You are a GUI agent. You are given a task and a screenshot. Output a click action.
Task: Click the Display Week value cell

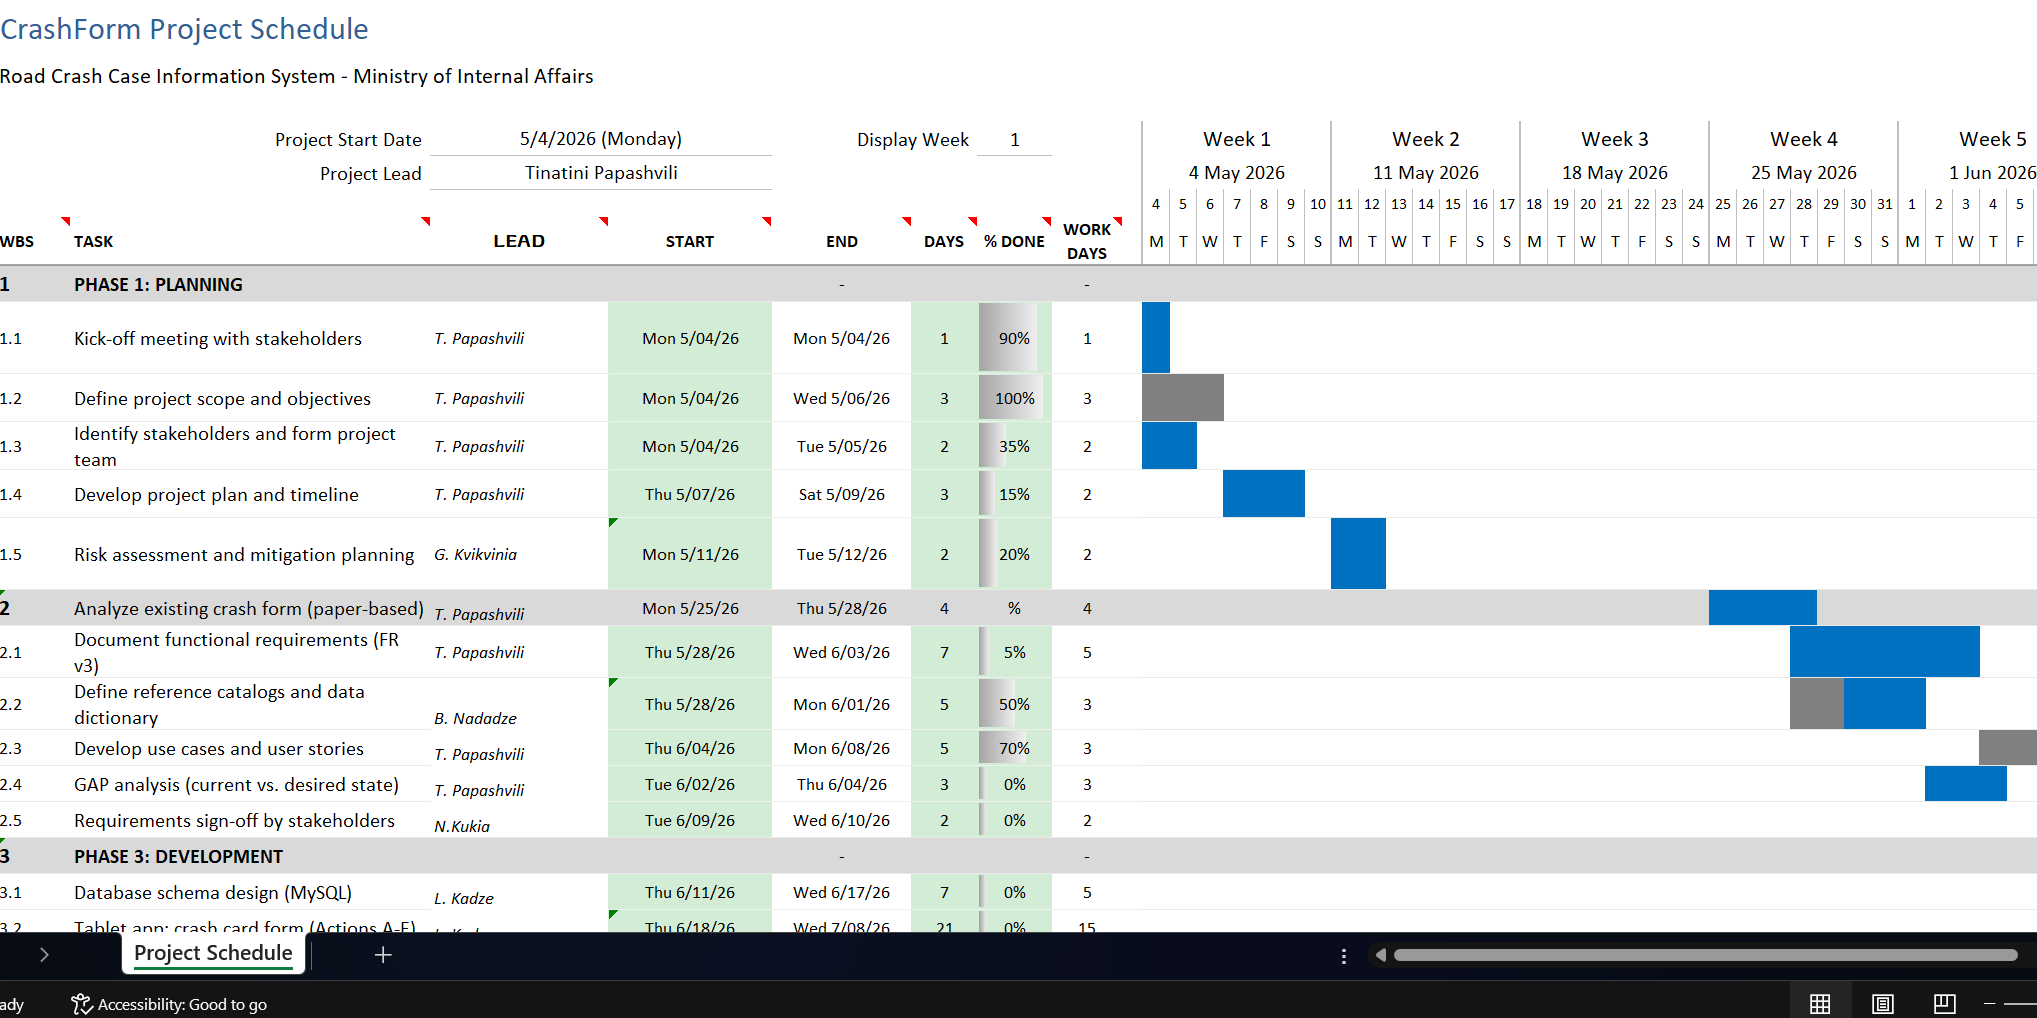coord(1014,140)
